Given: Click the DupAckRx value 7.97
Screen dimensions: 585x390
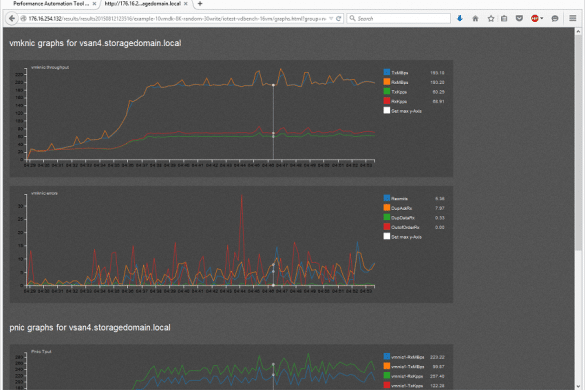Looking at the screenshot, I should (439, 208).
